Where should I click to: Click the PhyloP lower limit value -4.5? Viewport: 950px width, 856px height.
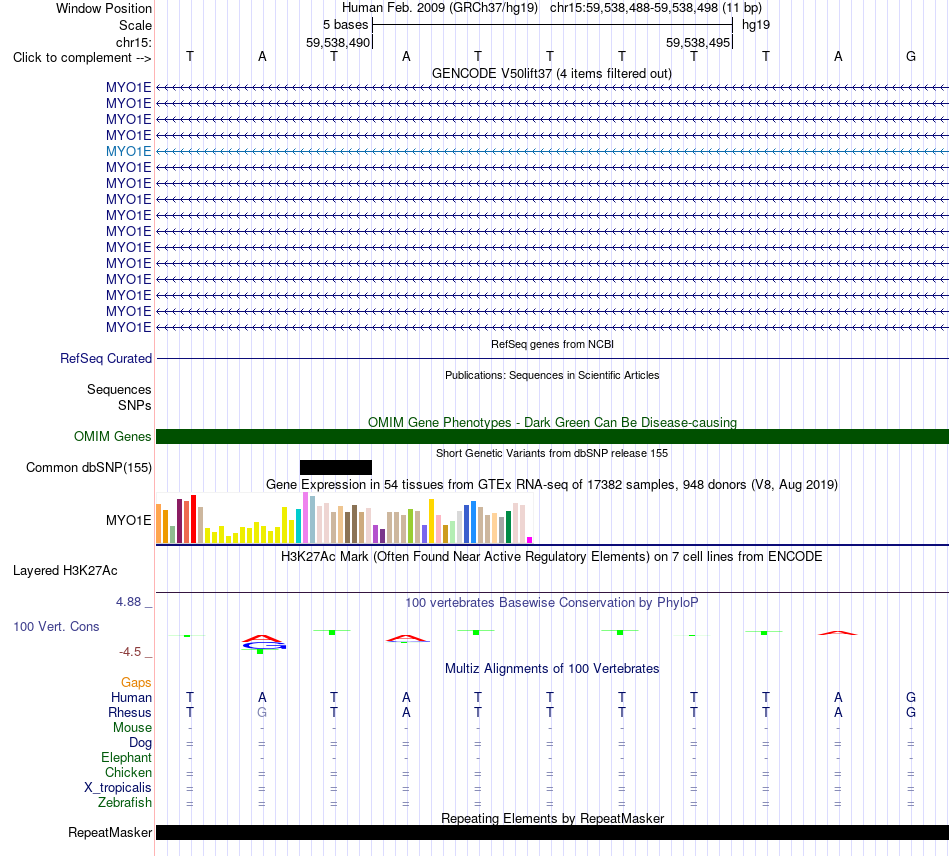pyautogui.click(x=130, y=652)
